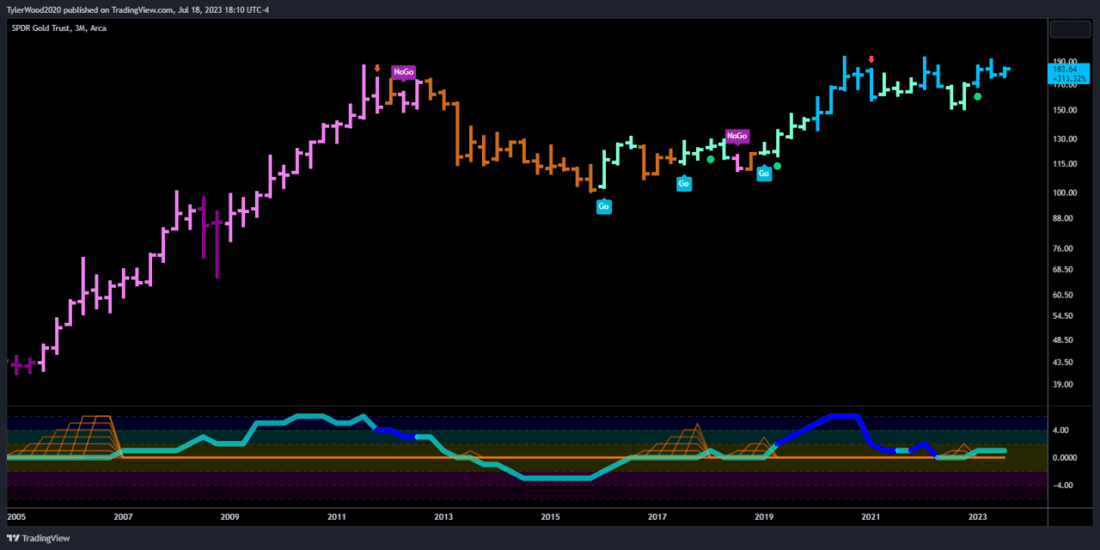This screenshot has height=550, width=1100.
Task: Click the red down arrow near 2011 peak
Action: click(x=377, y=69)
